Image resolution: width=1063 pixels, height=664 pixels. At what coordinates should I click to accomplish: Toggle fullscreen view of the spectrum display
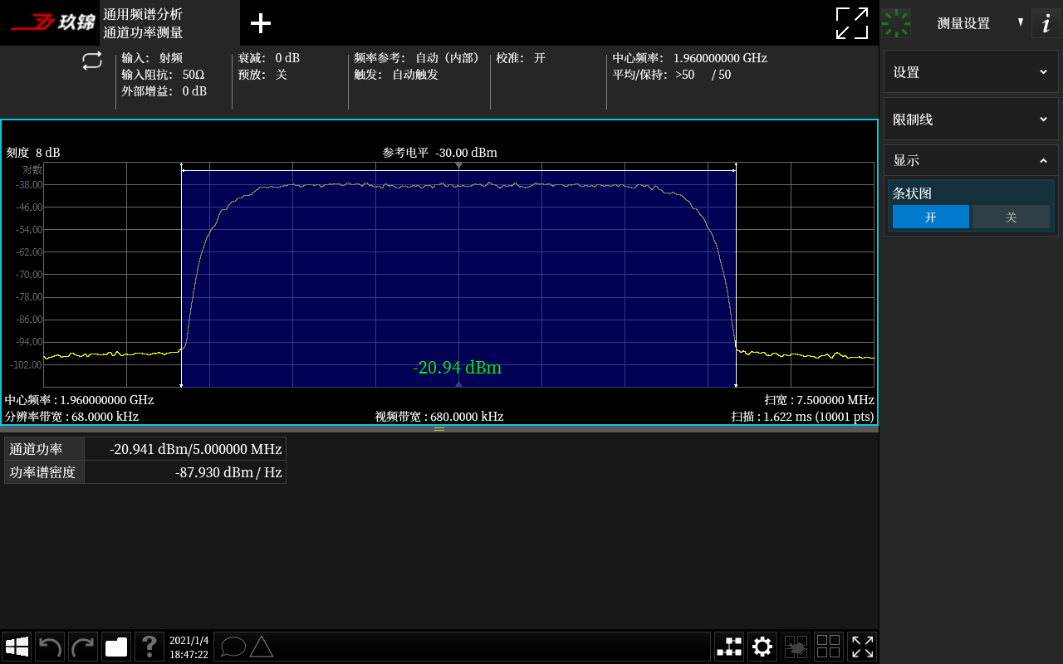[x=851, y=24]
